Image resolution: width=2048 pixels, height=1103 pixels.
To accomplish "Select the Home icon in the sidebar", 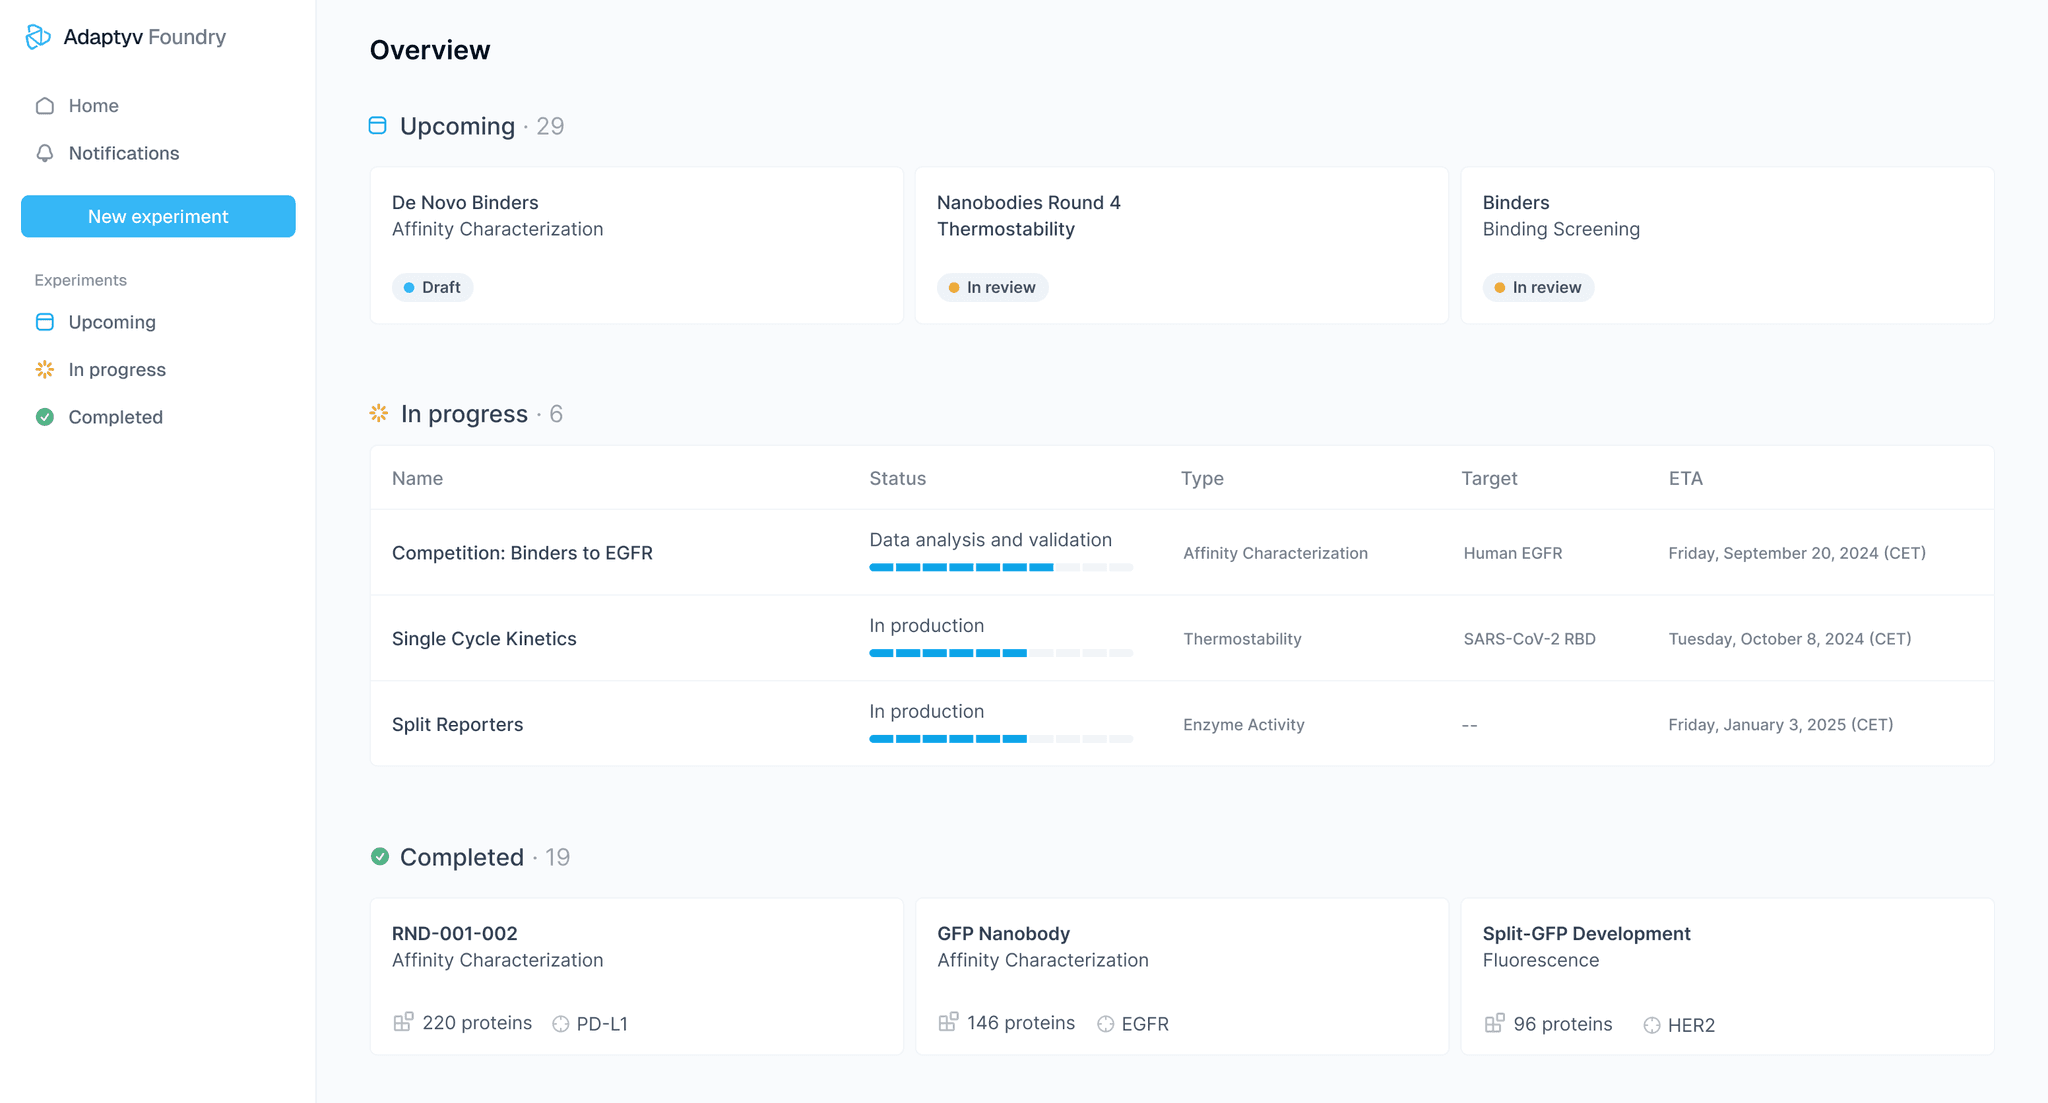I will (44, 105).
